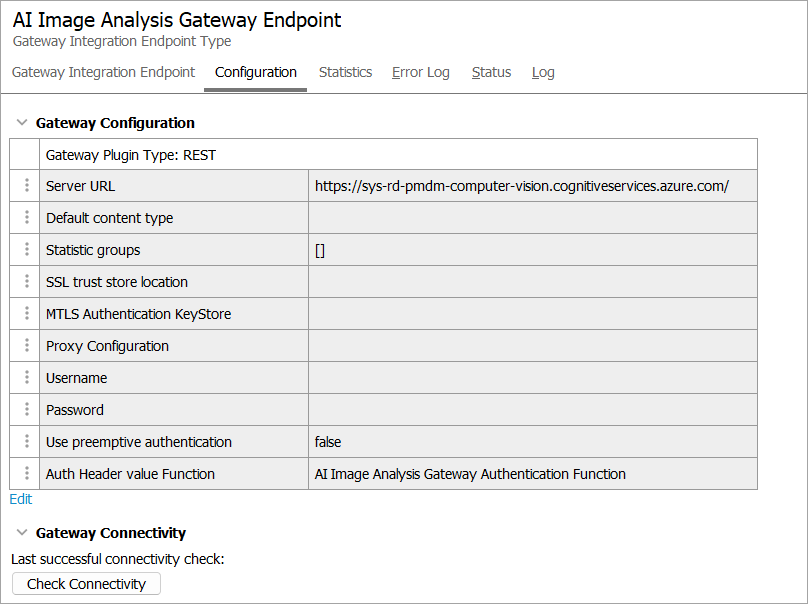
Task: Click the handle icon for Use preemptive authentication
Action: (x=27, y=442)
